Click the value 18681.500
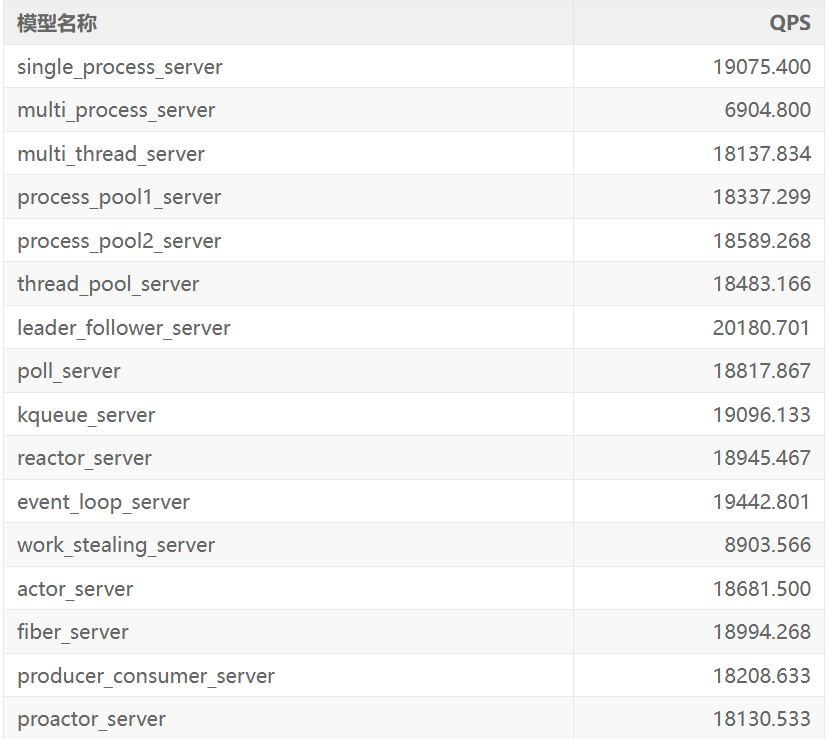This screenshot has height=739, width=828. pyautogui.click(x=761, y=589)
